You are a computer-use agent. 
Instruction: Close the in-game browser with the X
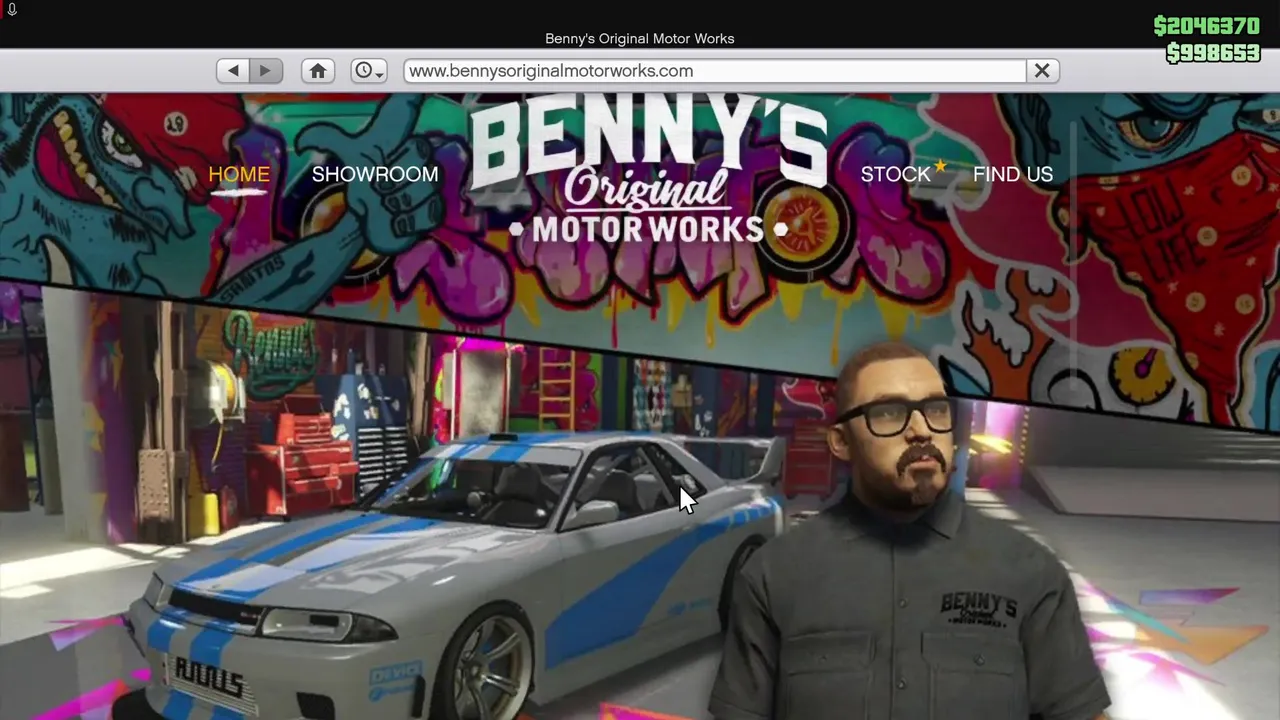point(1042,71)
